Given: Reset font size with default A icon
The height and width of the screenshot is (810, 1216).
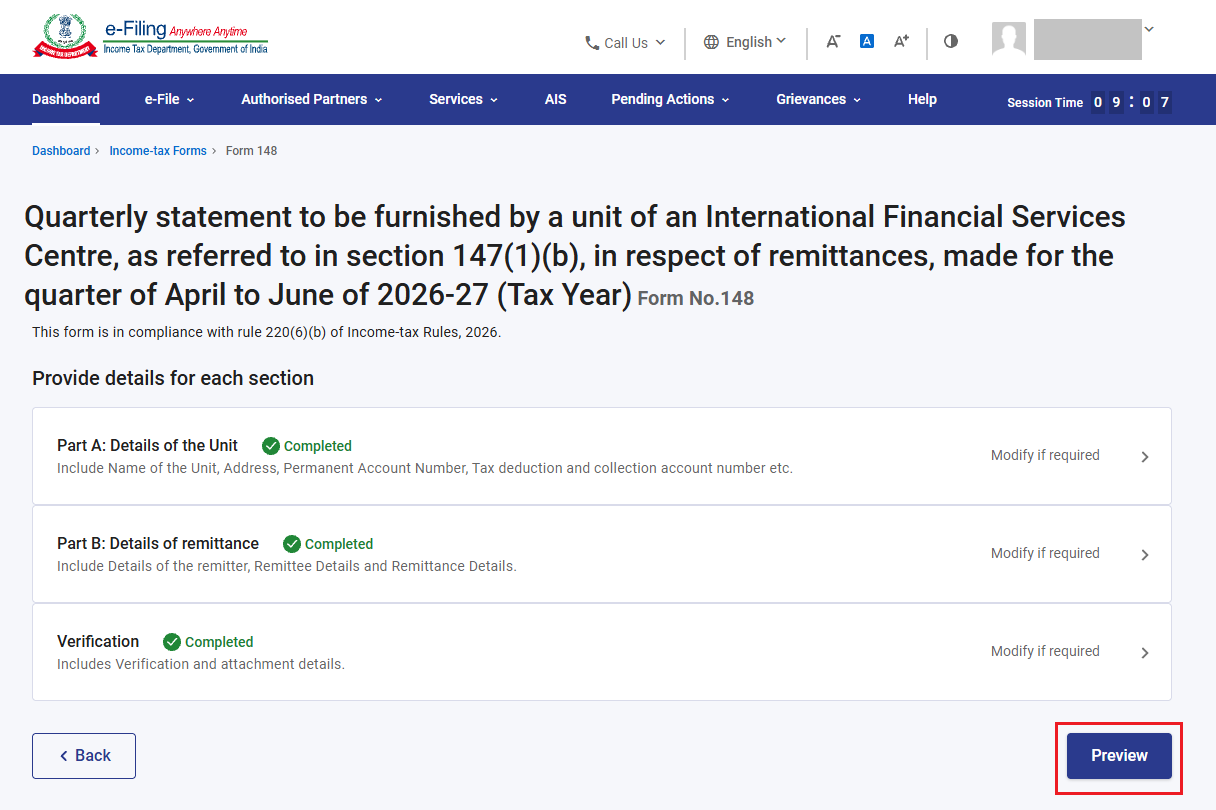Looking at the screenshot, I should 867,41.
